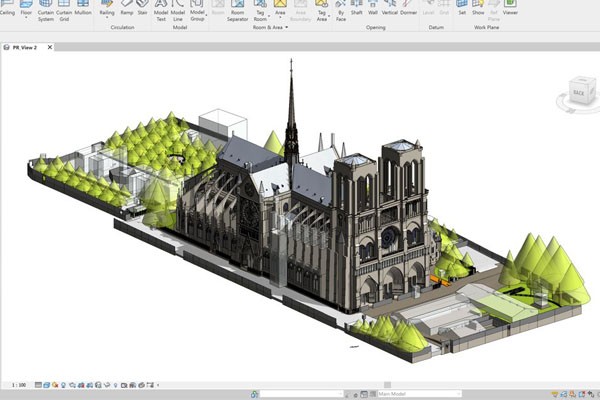
Task: Activate the Model Text tool
Action: (161, 11)
